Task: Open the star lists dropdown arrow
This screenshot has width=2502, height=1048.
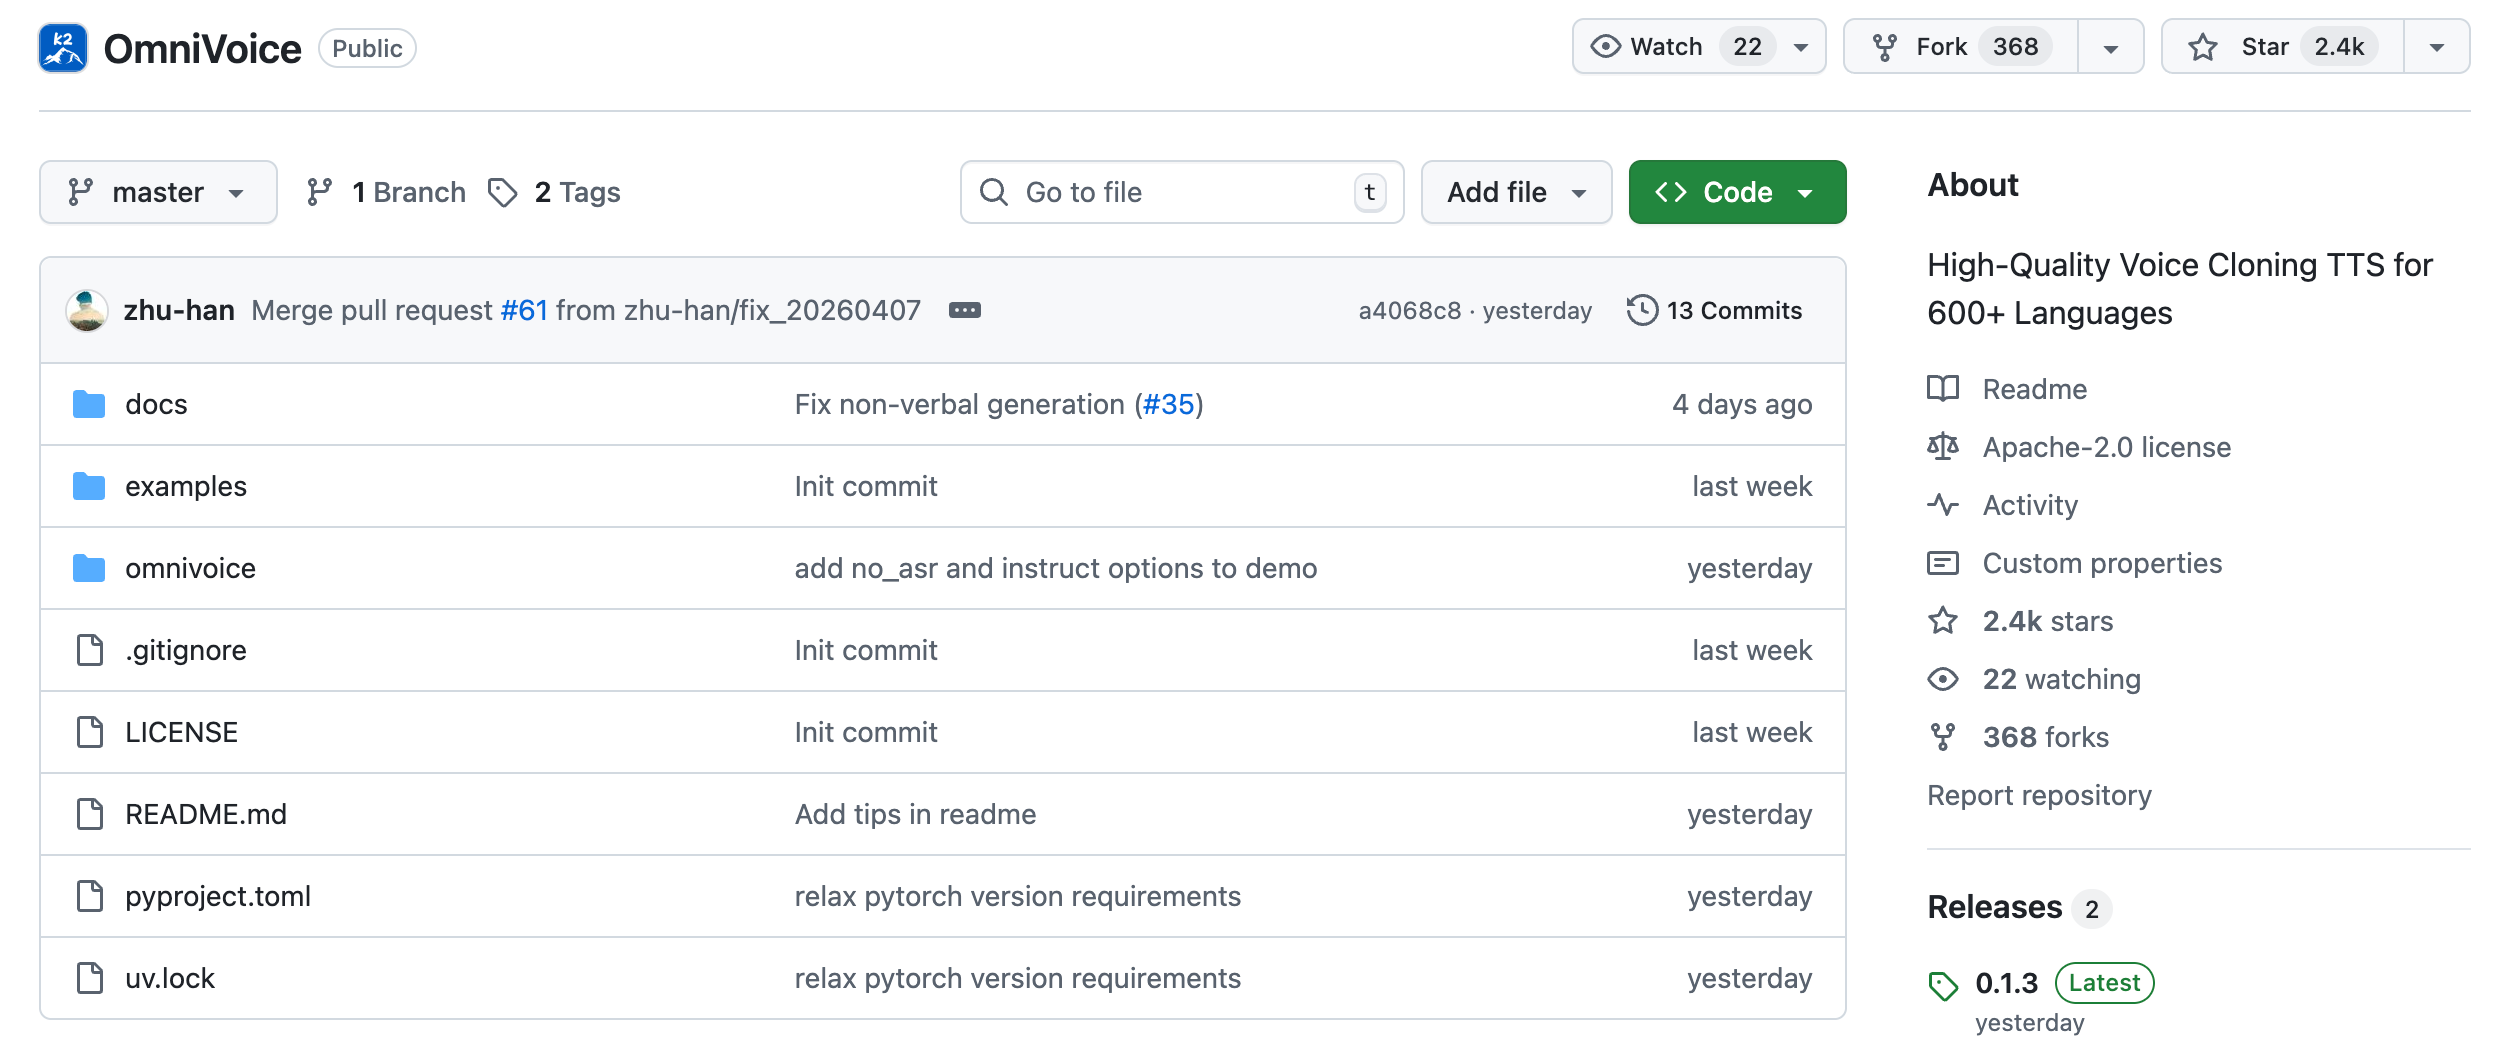Action: coord(2436,47)
